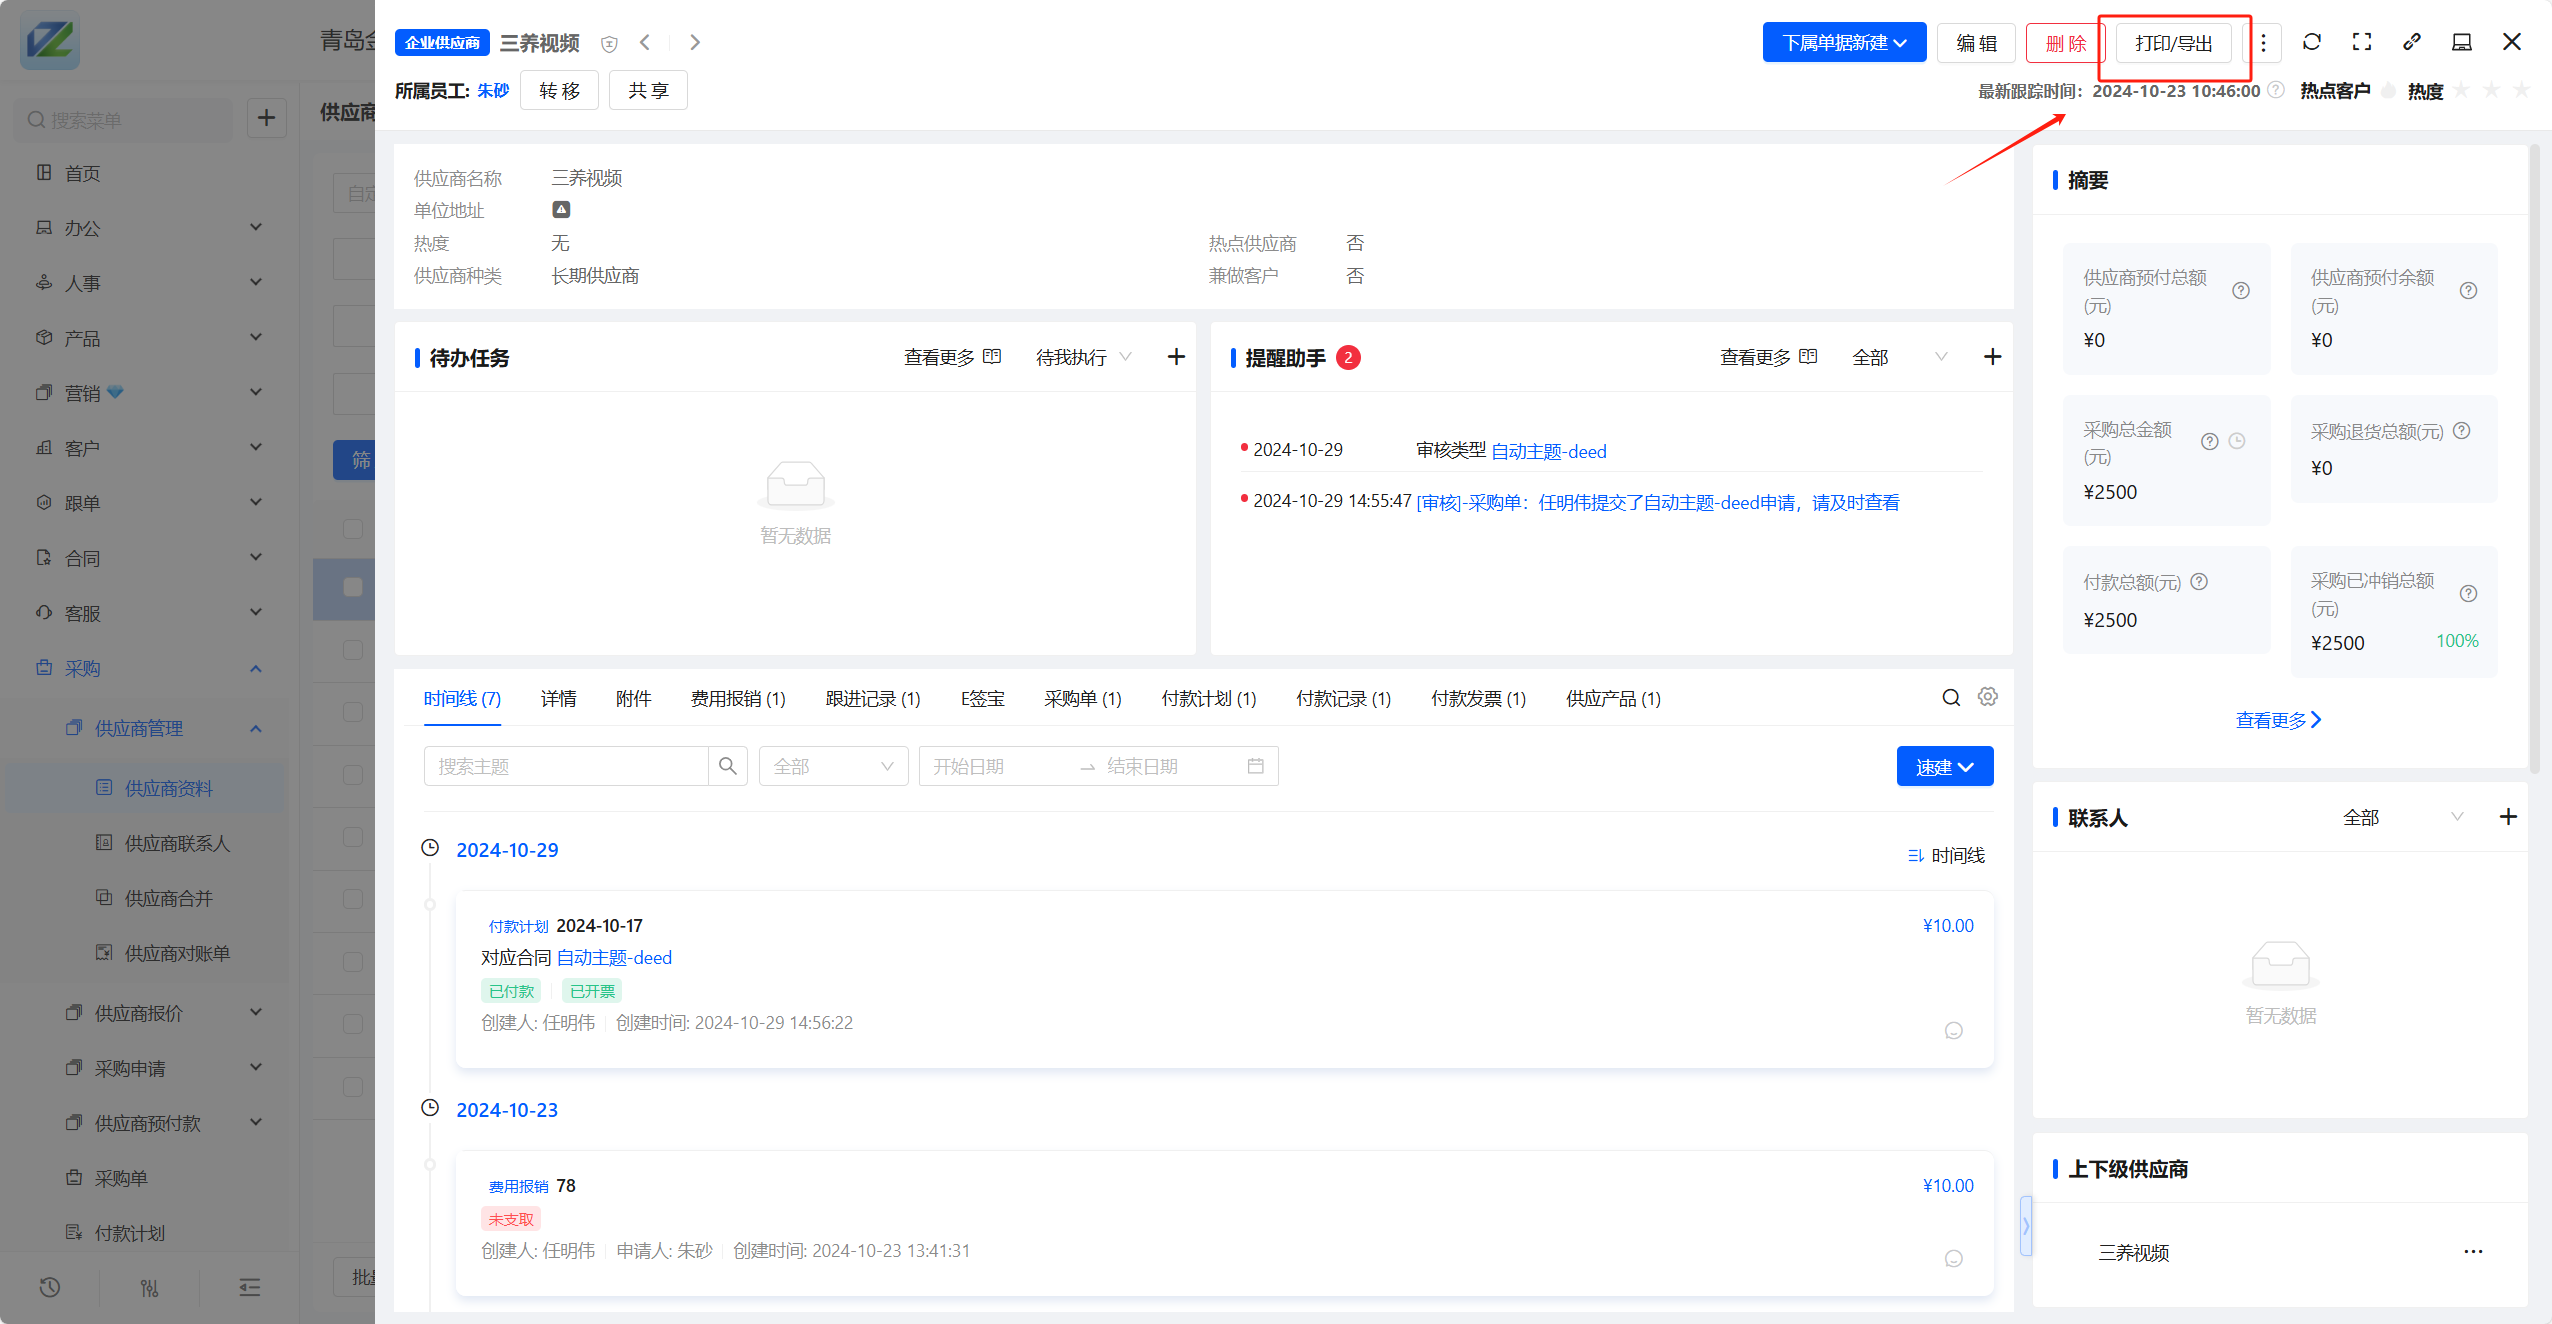Click 共享 button

point(648,90)
